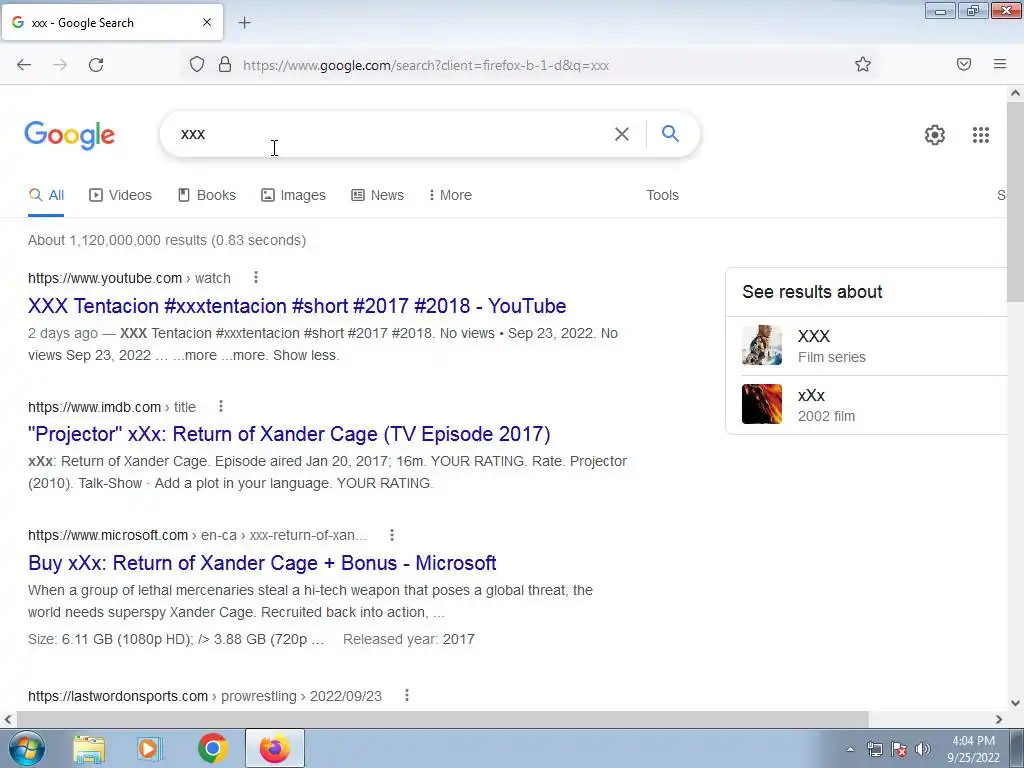Submit search with magnifier icon
The height and width of the screenshot is (768, 1024).
tap(670, 134)
